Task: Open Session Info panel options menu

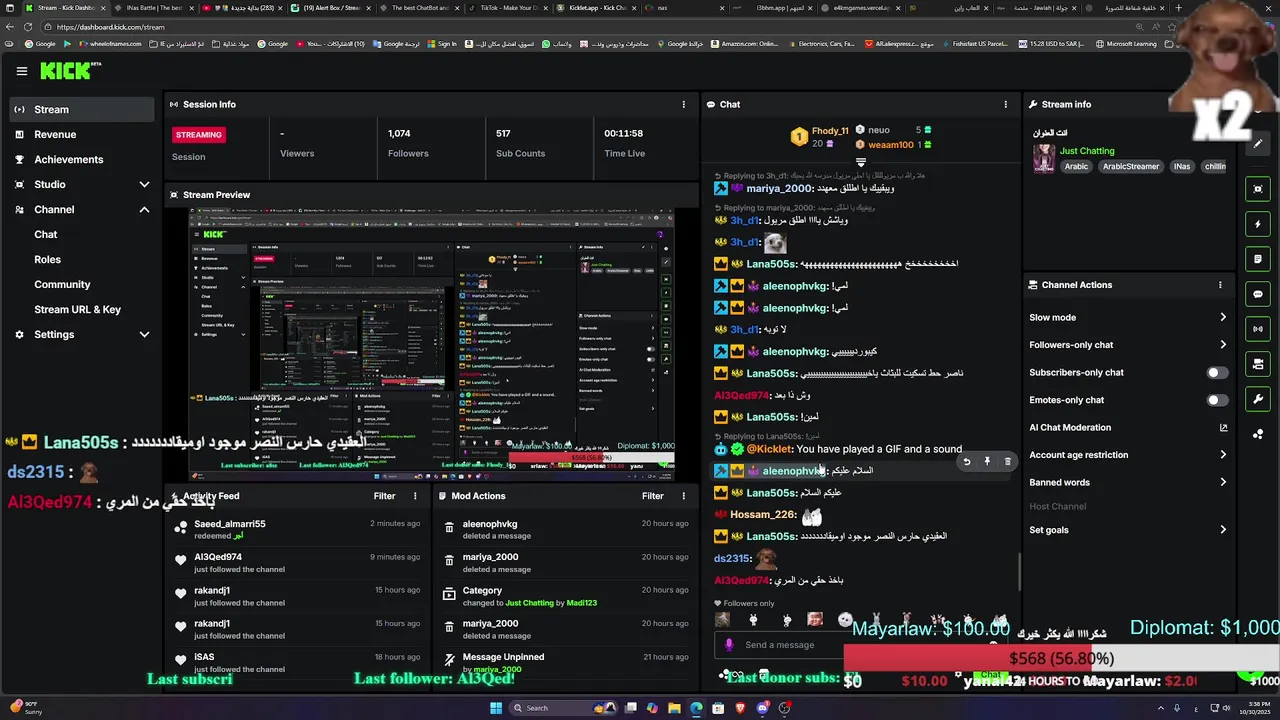Action: 684,104
